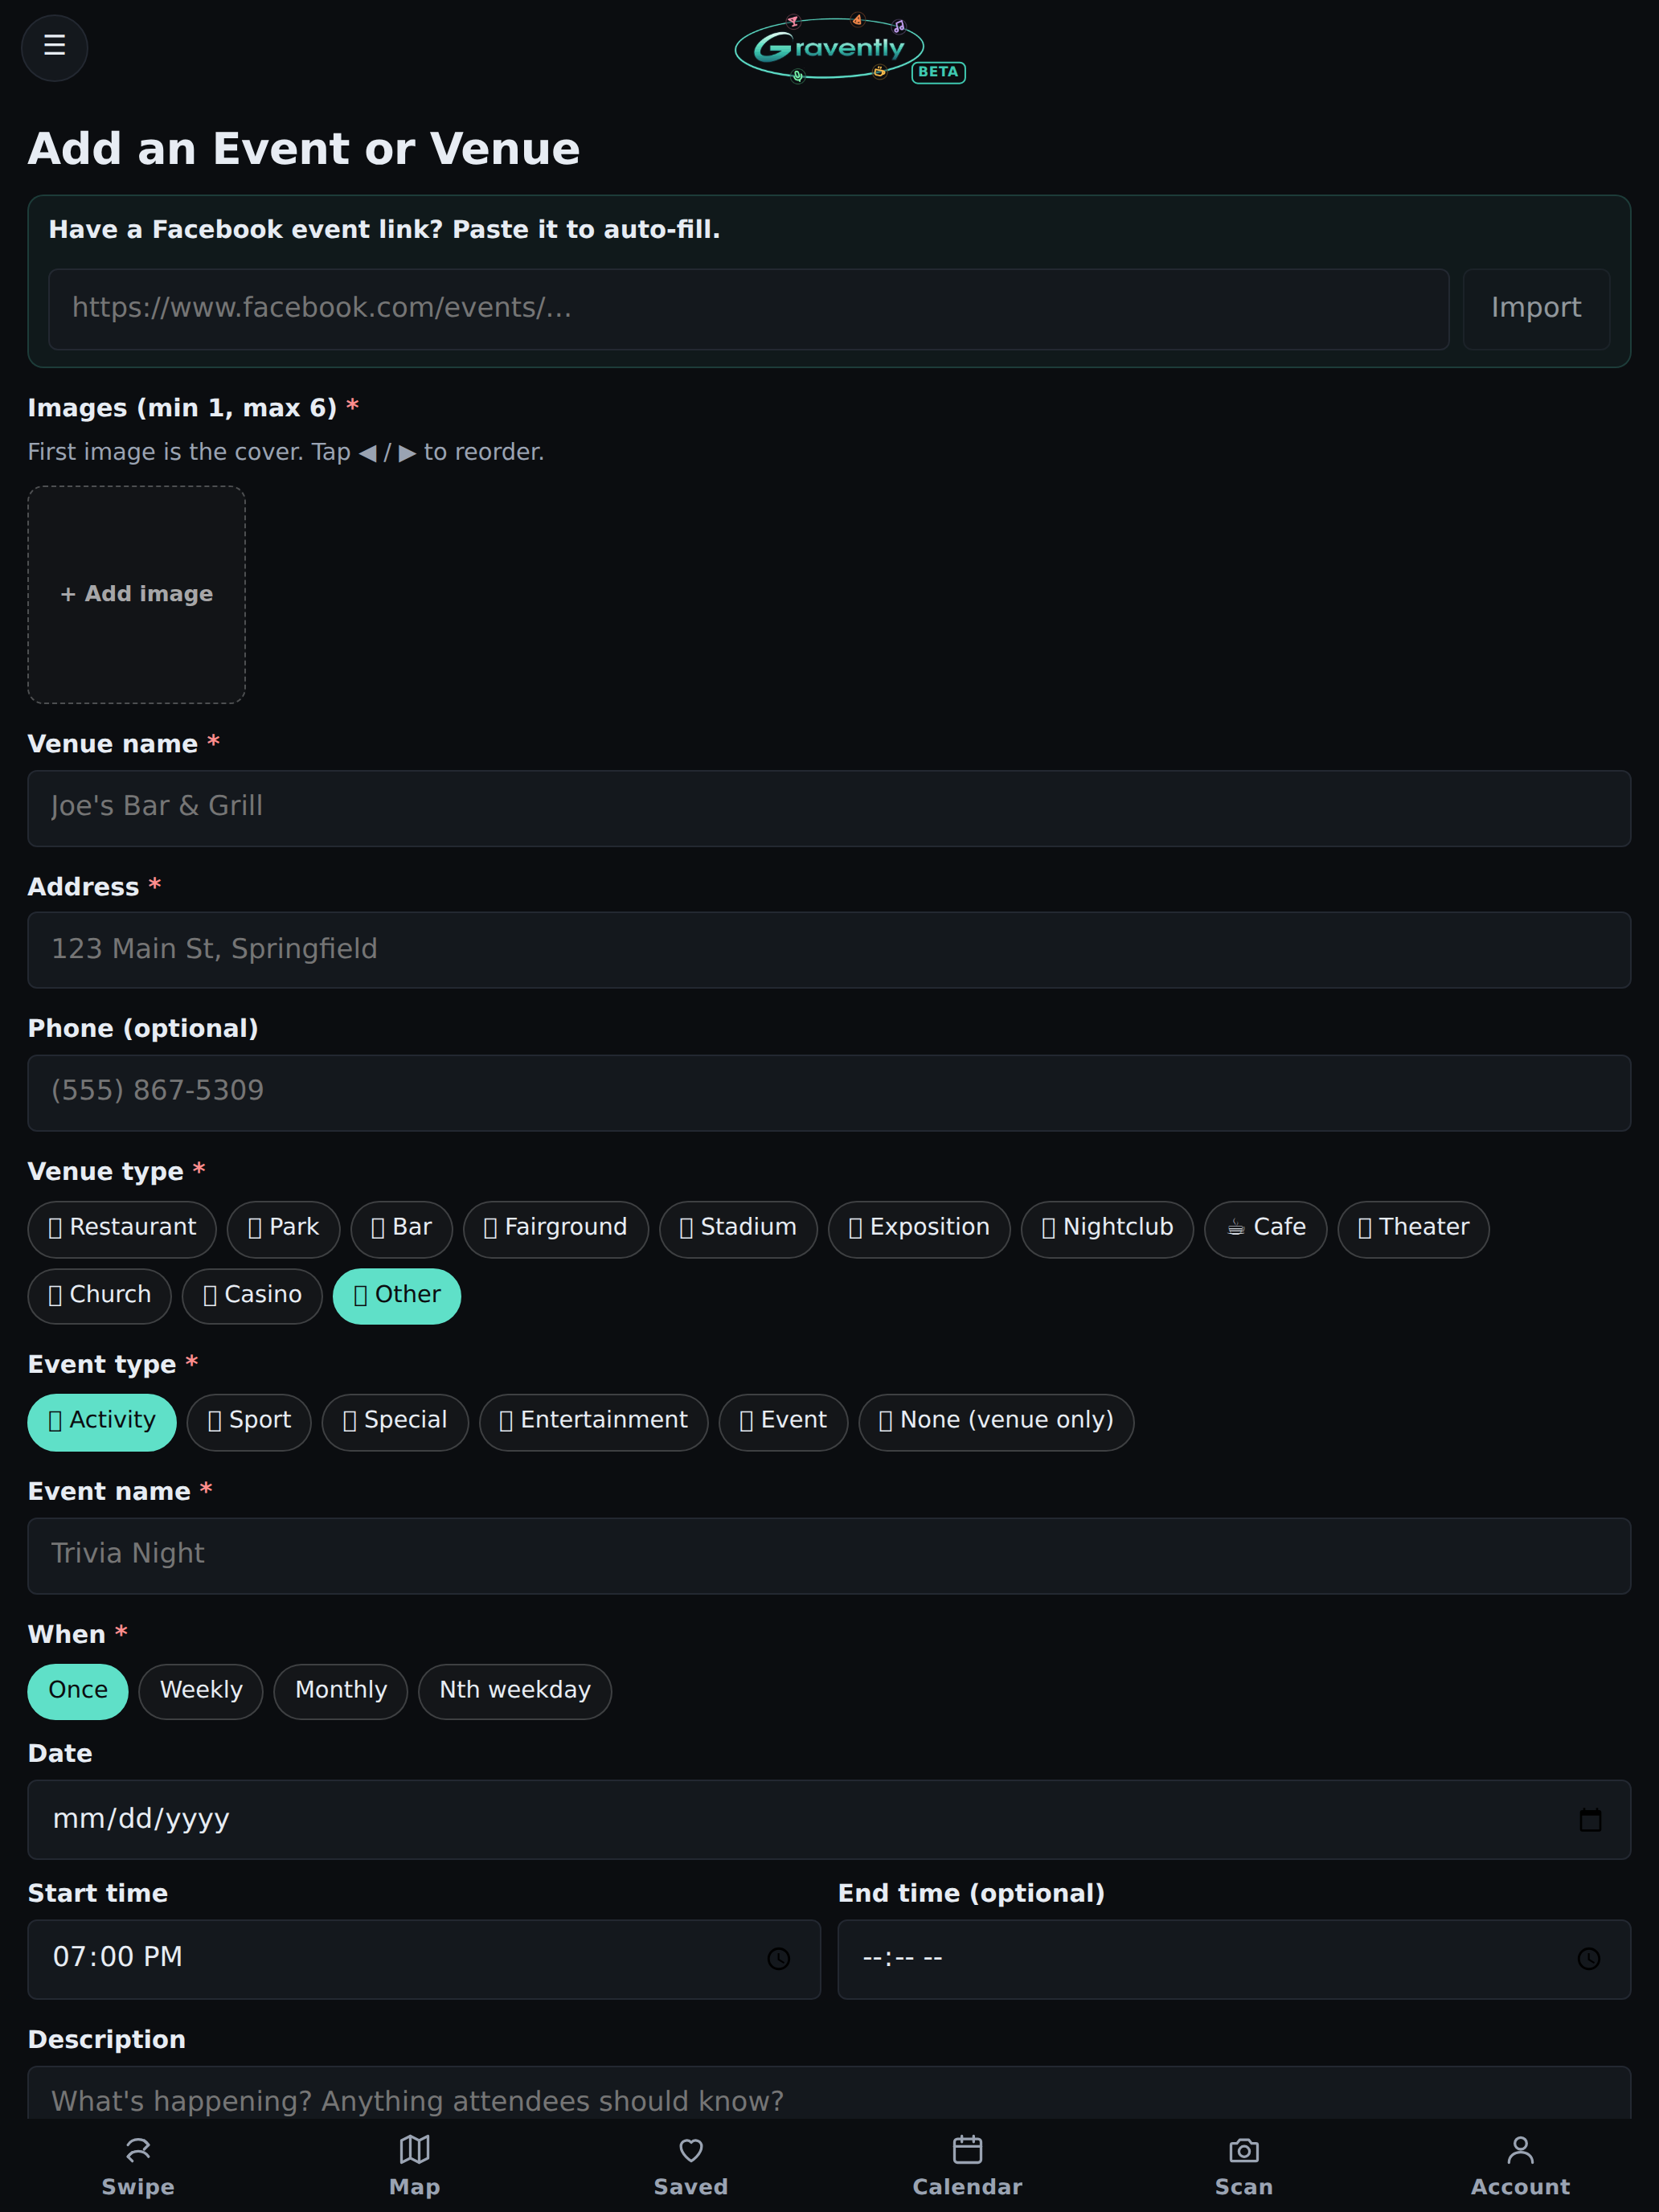
Task: Open the Scan camera tab
Action: tap(1244, 2165)
